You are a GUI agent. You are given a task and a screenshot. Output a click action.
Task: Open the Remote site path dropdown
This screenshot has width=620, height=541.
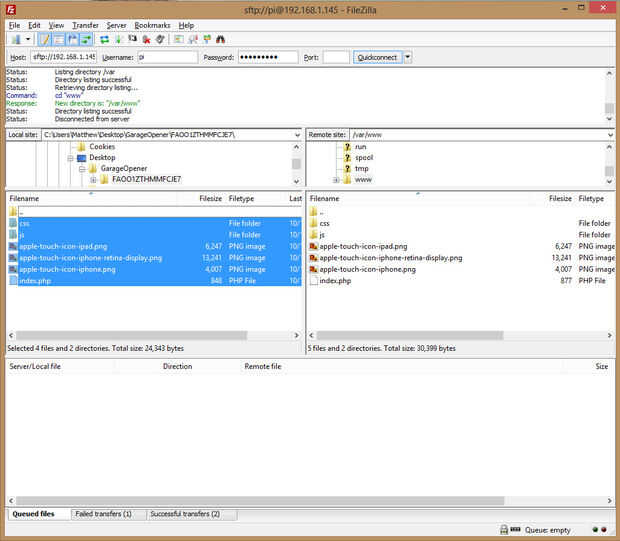610,135
